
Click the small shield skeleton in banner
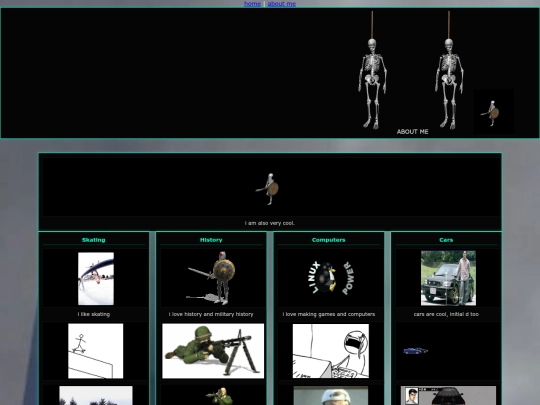click(x=494, y=112)
